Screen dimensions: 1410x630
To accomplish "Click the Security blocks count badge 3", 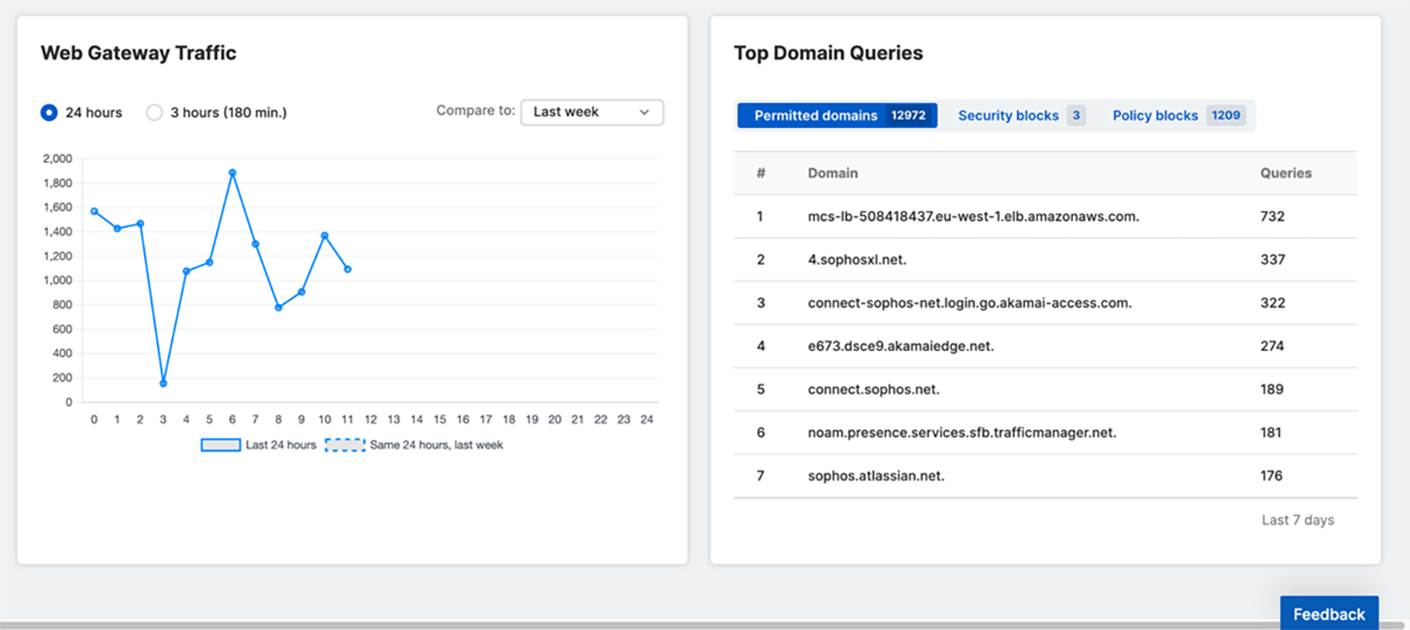I will [1077, 115].
